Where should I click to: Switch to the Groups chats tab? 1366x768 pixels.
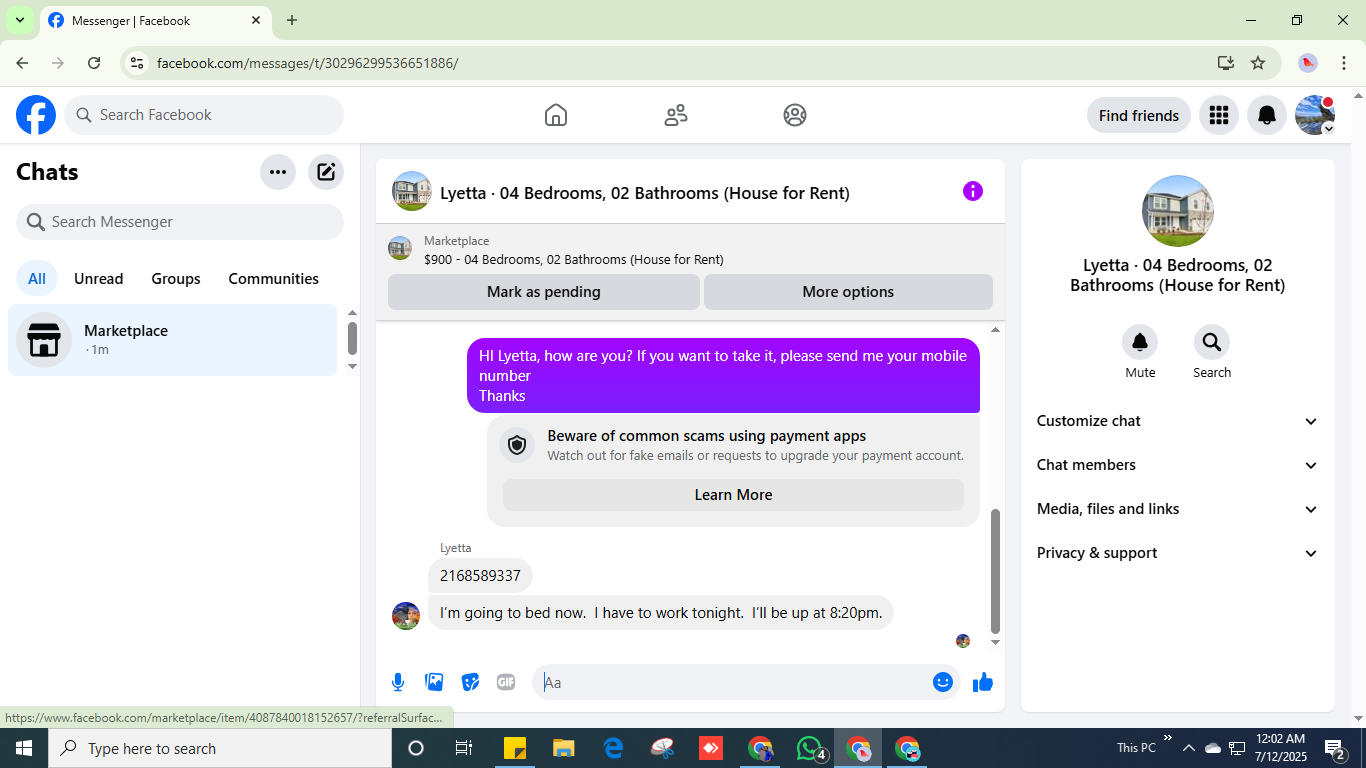176,279
